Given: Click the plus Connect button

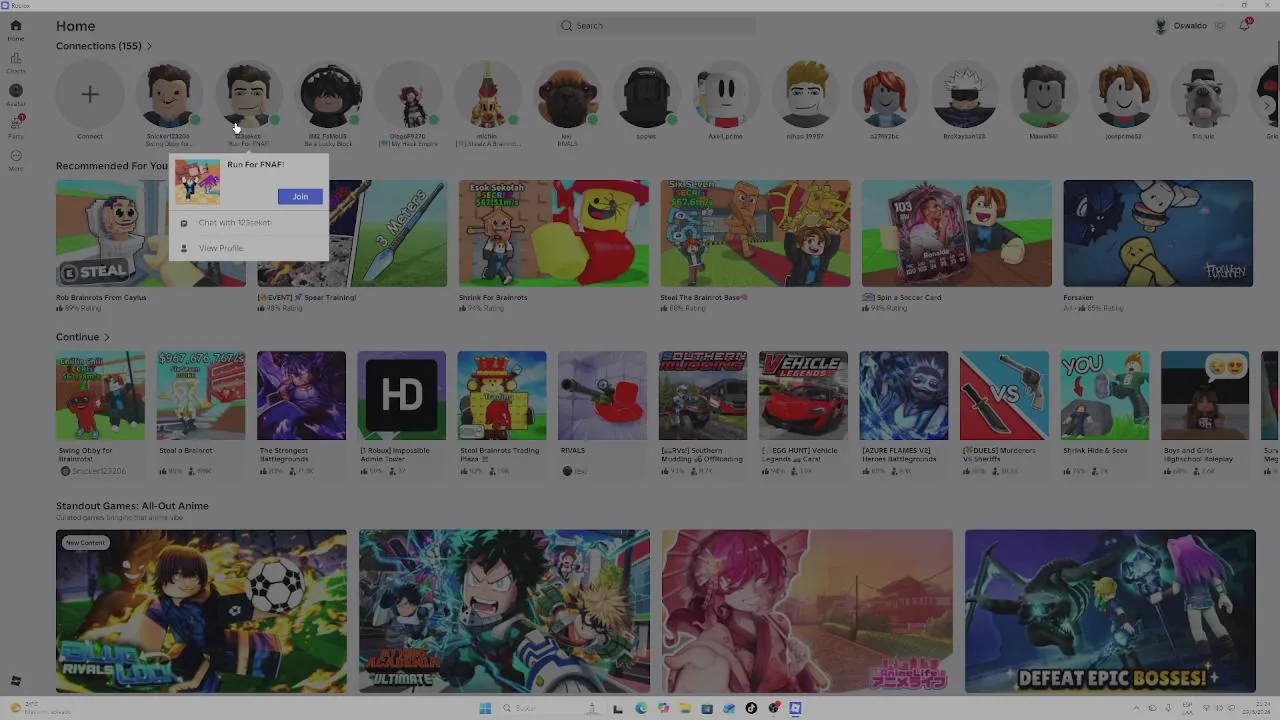Looking at the screenshot, I should pos(90,95).
